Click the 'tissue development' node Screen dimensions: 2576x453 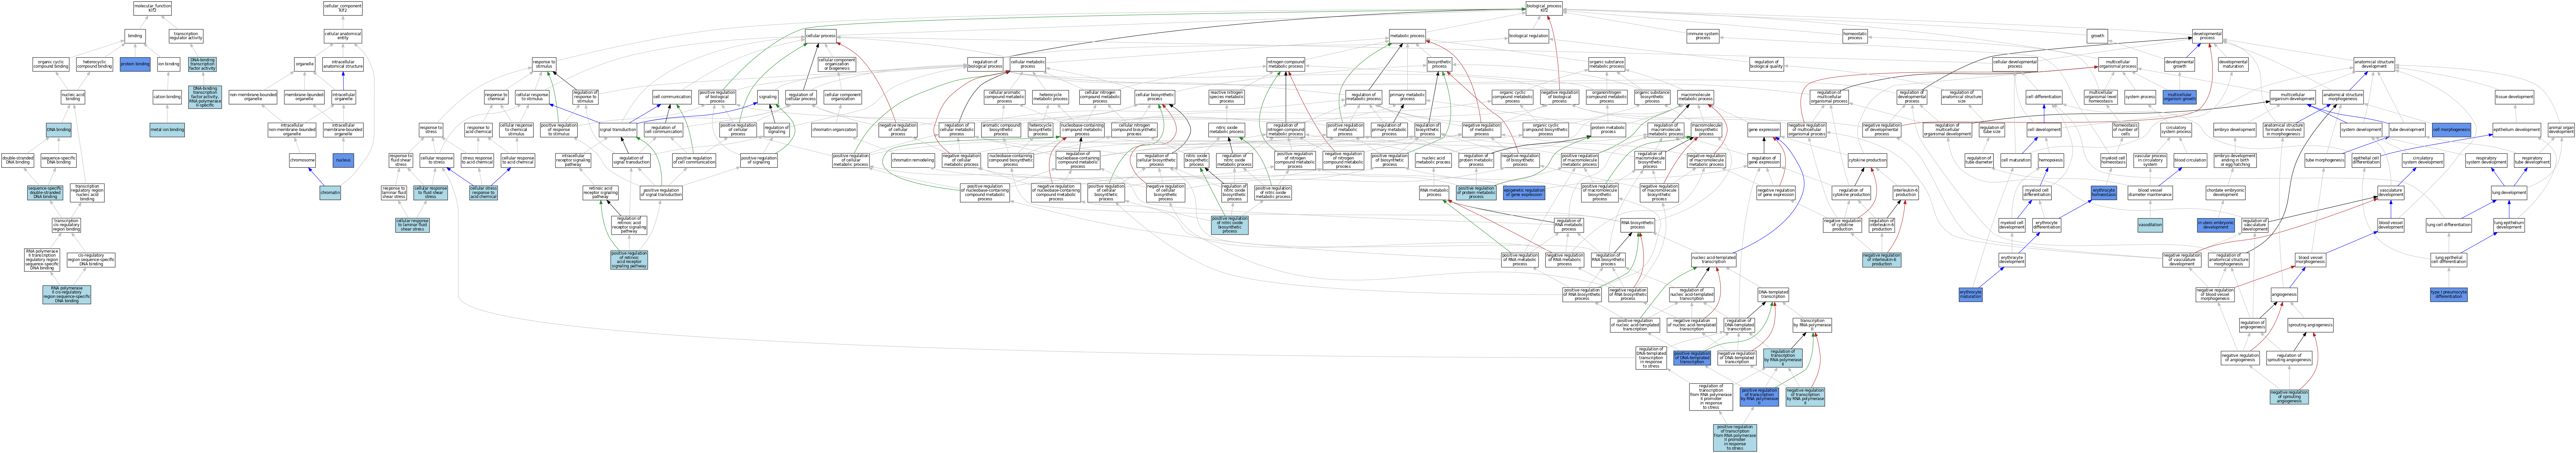[2506, 97]
